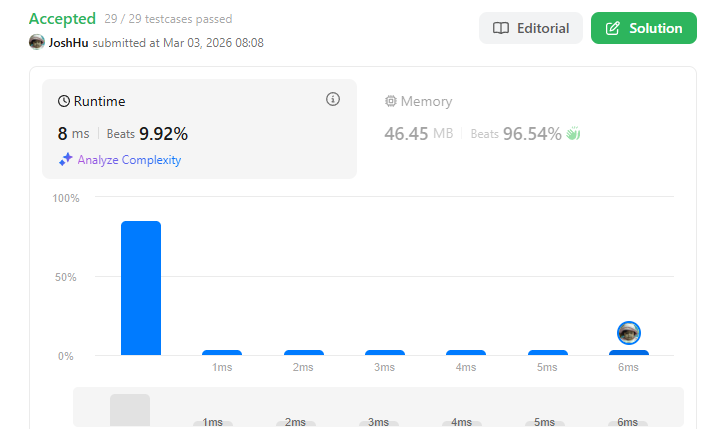Click the 'submitted at Mar 03, 2026 08:08' text

click(x=178, y=43)
